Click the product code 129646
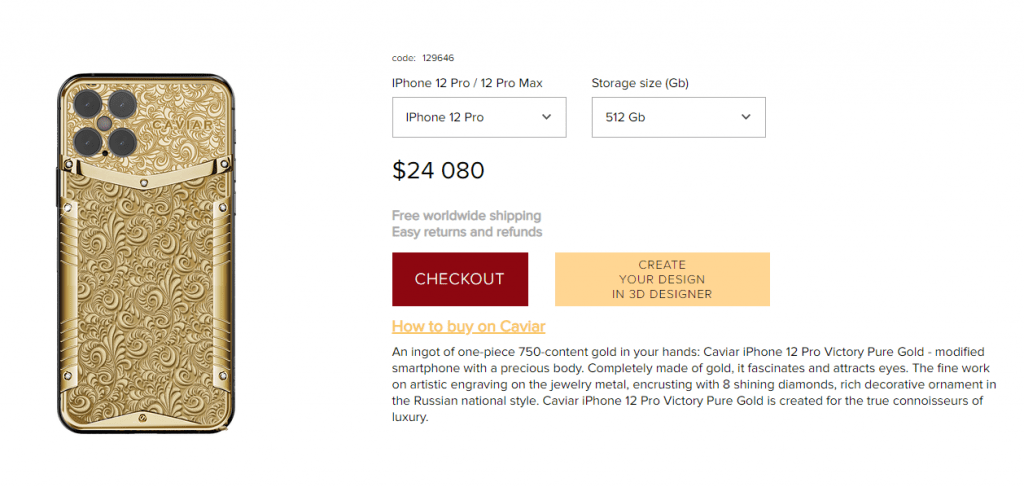This screenshot has width=1024, height=487. [438, 58]
